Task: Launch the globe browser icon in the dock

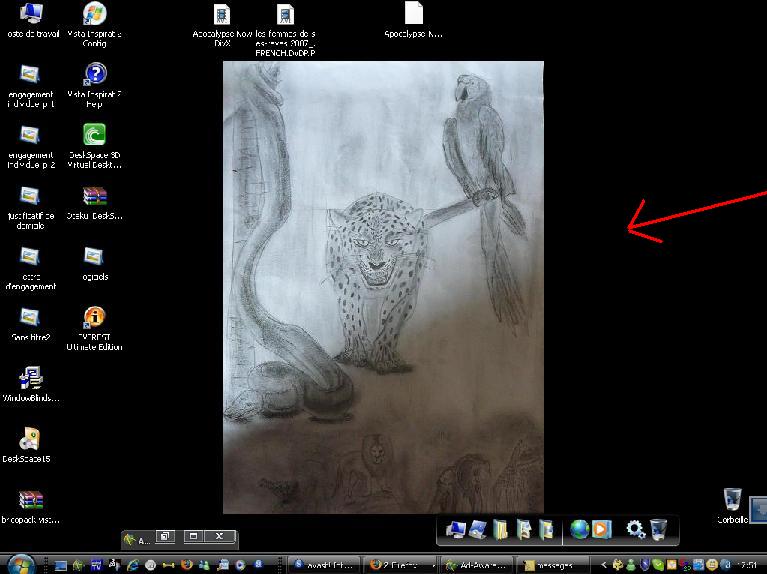Action: (x=580, y=529)
